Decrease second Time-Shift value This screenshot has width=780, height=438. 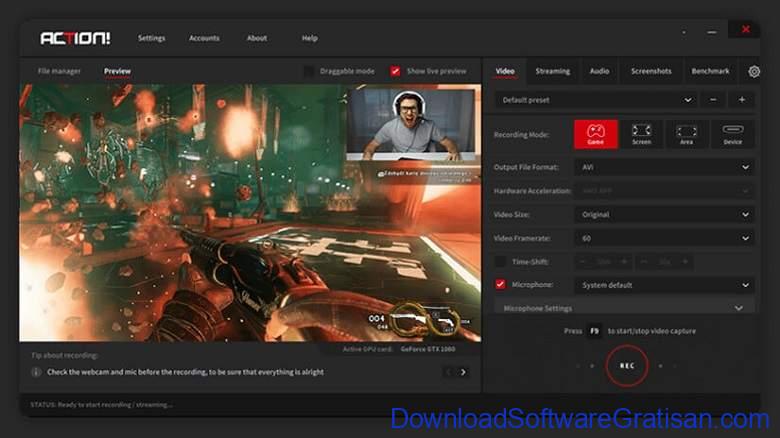(x=644, y=261)
